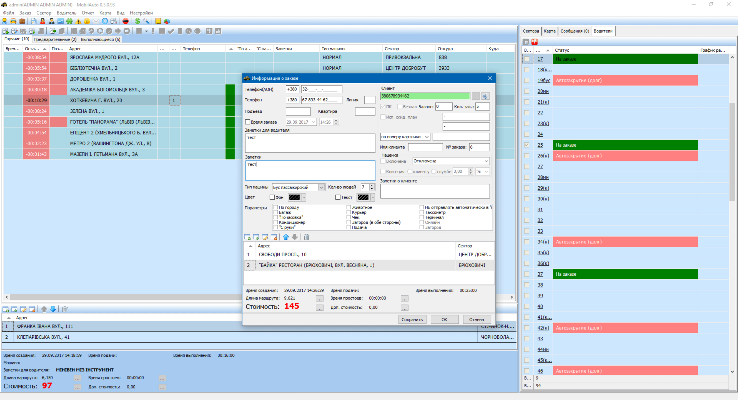Switch to the Сообщения tab
Viewport: 738px width, 400px height.
(576, 31)
